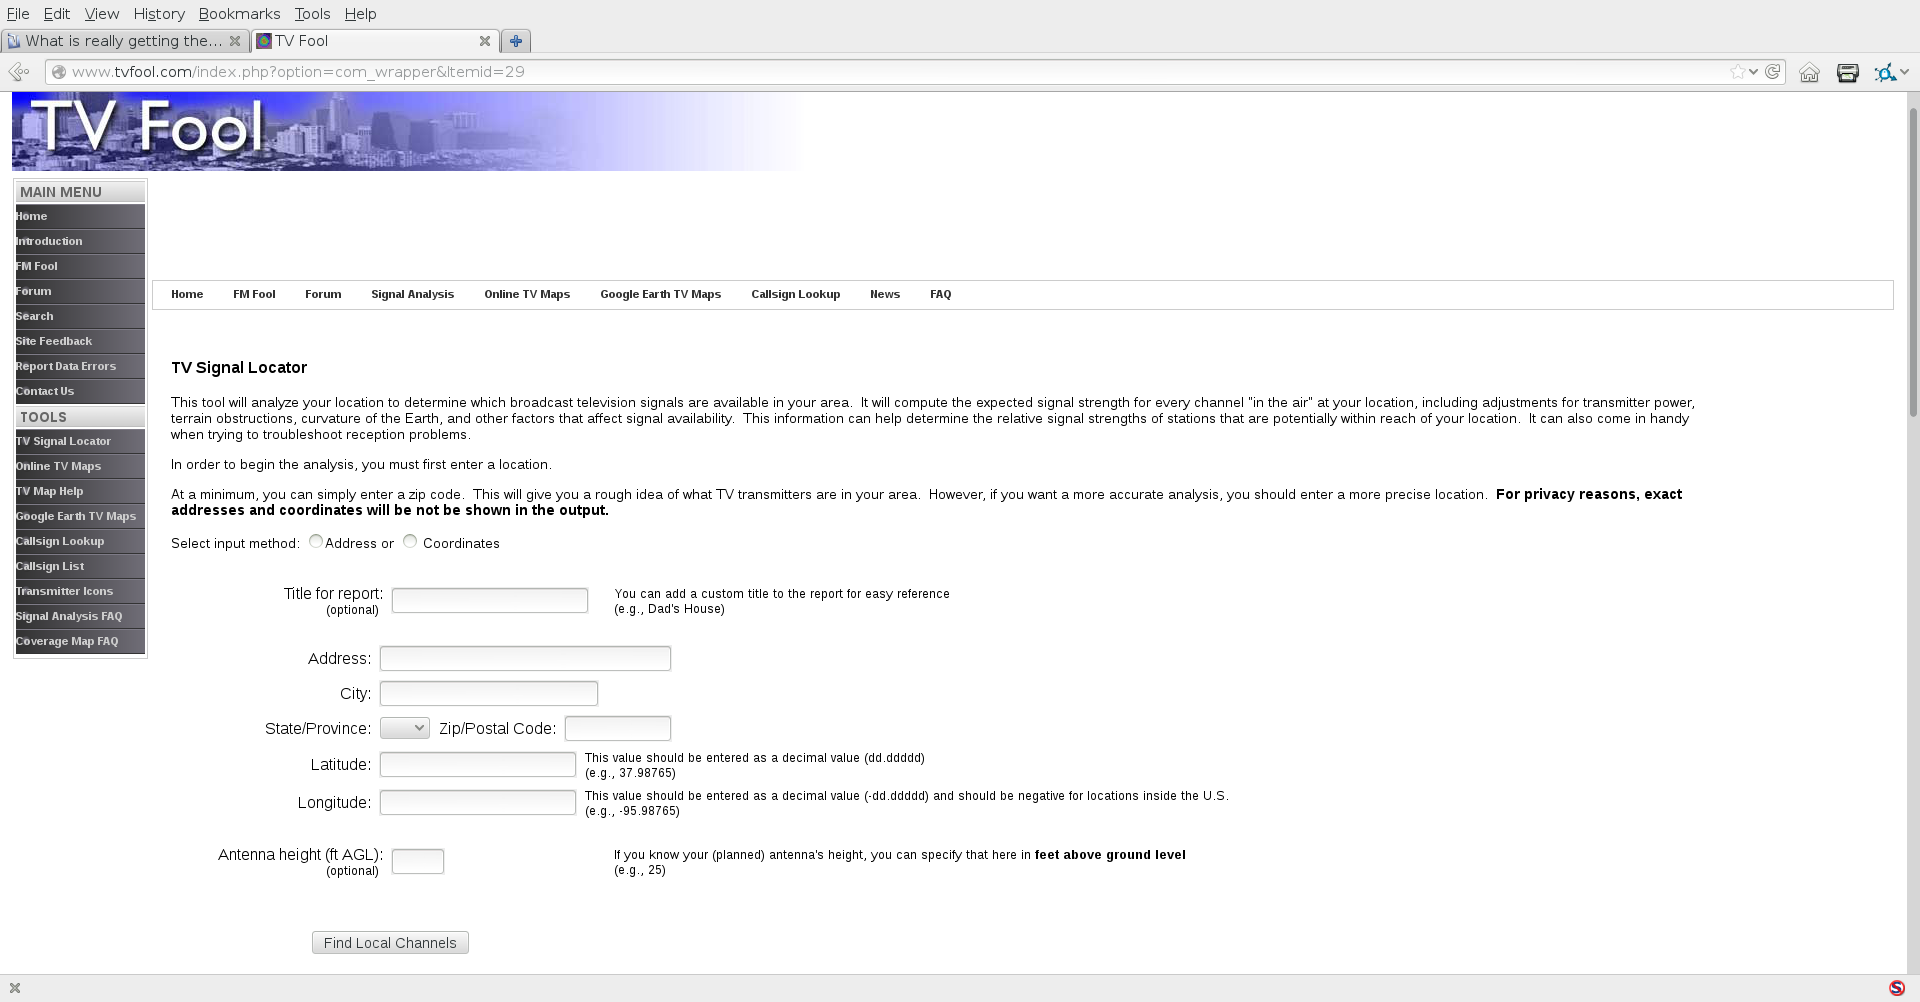This screenshot has height=1002, width=1920.
Task: Close the status bar with the X icon
Action: 15,988
